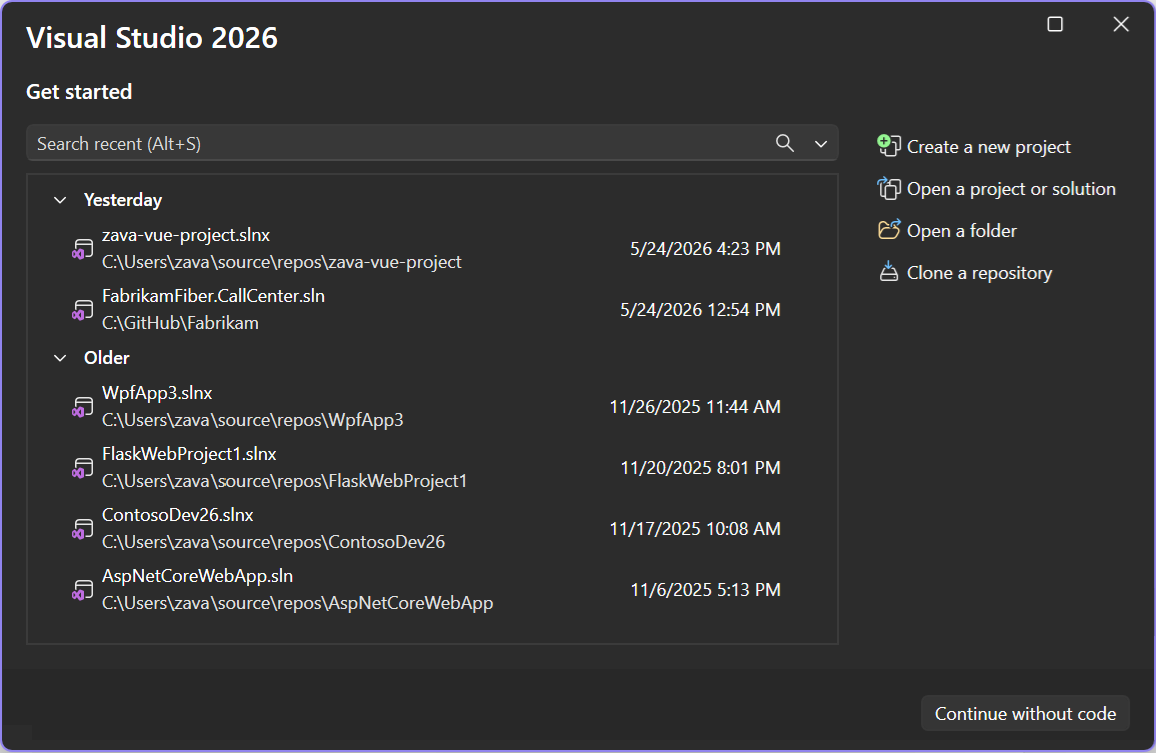
Task: Collapse the Yesterday group
Action: click(60, 200)
